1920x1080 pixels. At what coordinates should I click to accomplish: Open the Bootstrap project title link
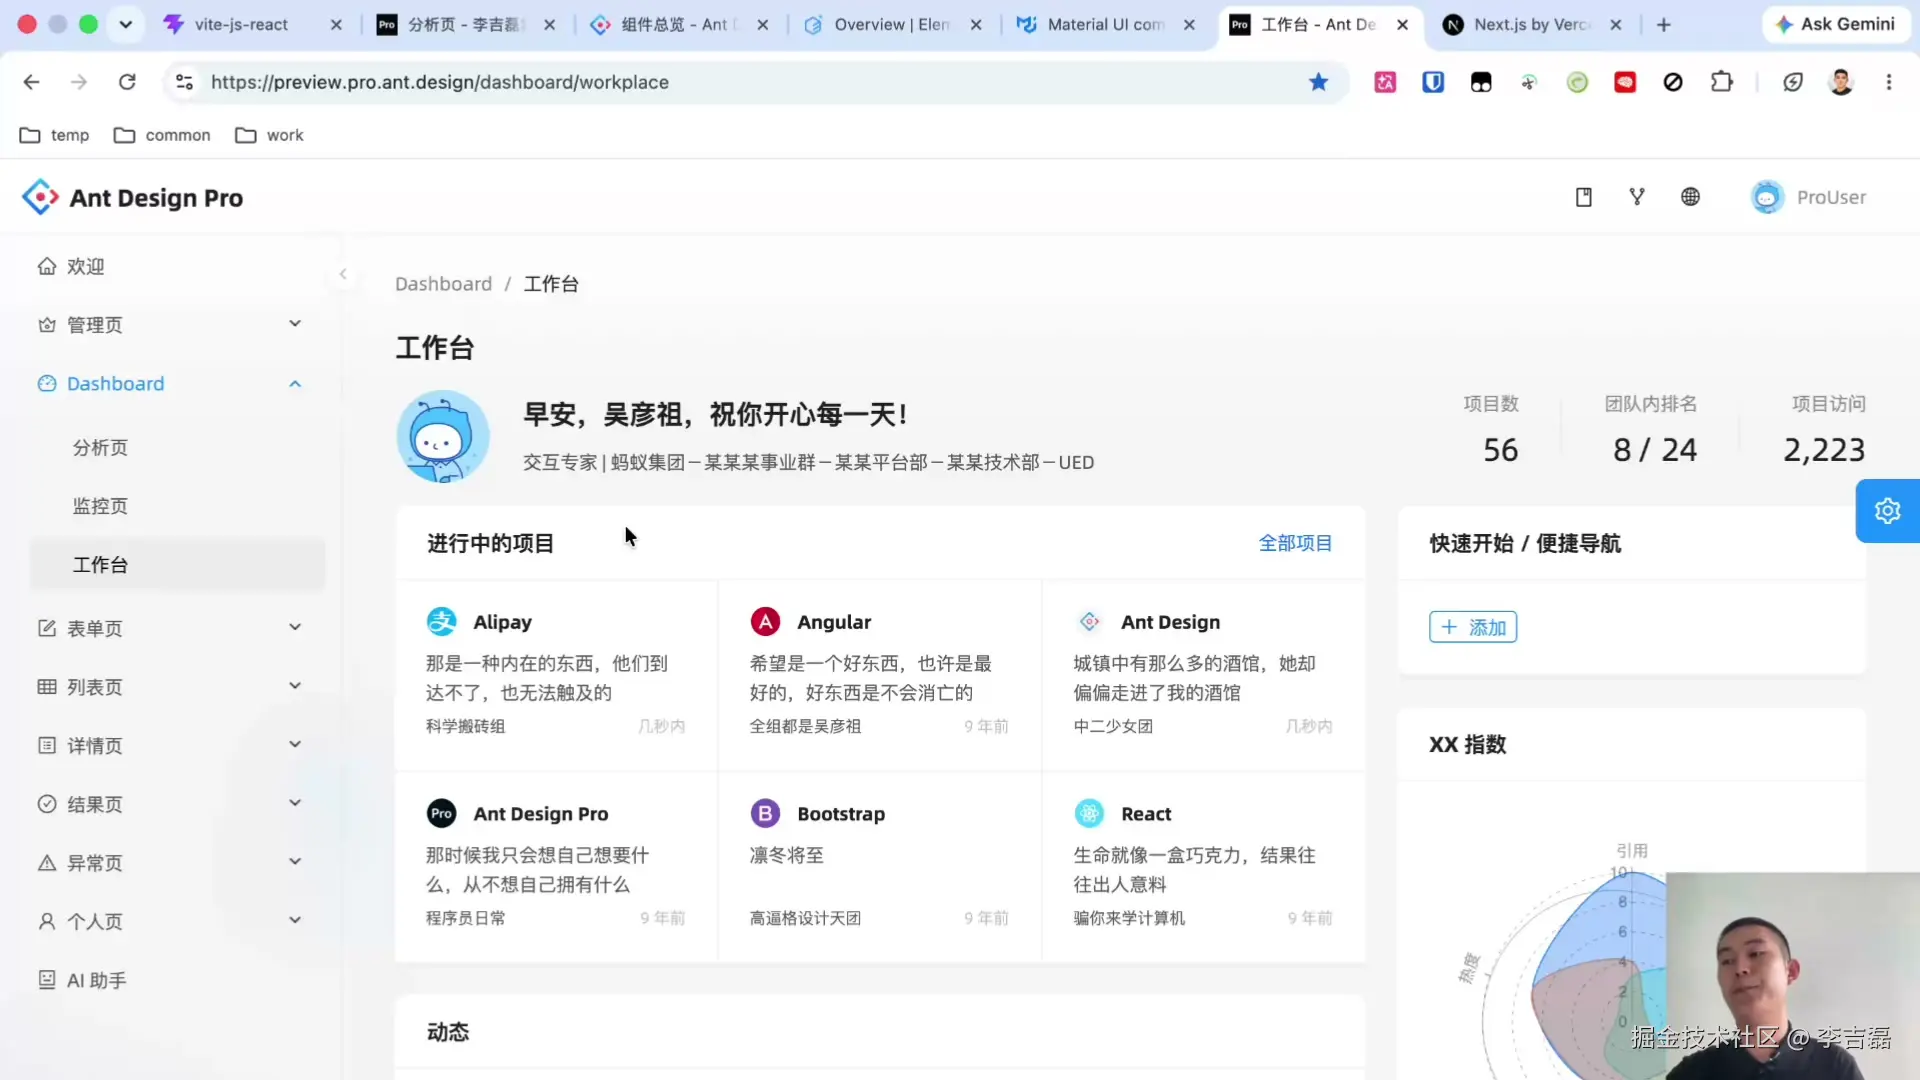pyautogui.click(x=841, y=814)
